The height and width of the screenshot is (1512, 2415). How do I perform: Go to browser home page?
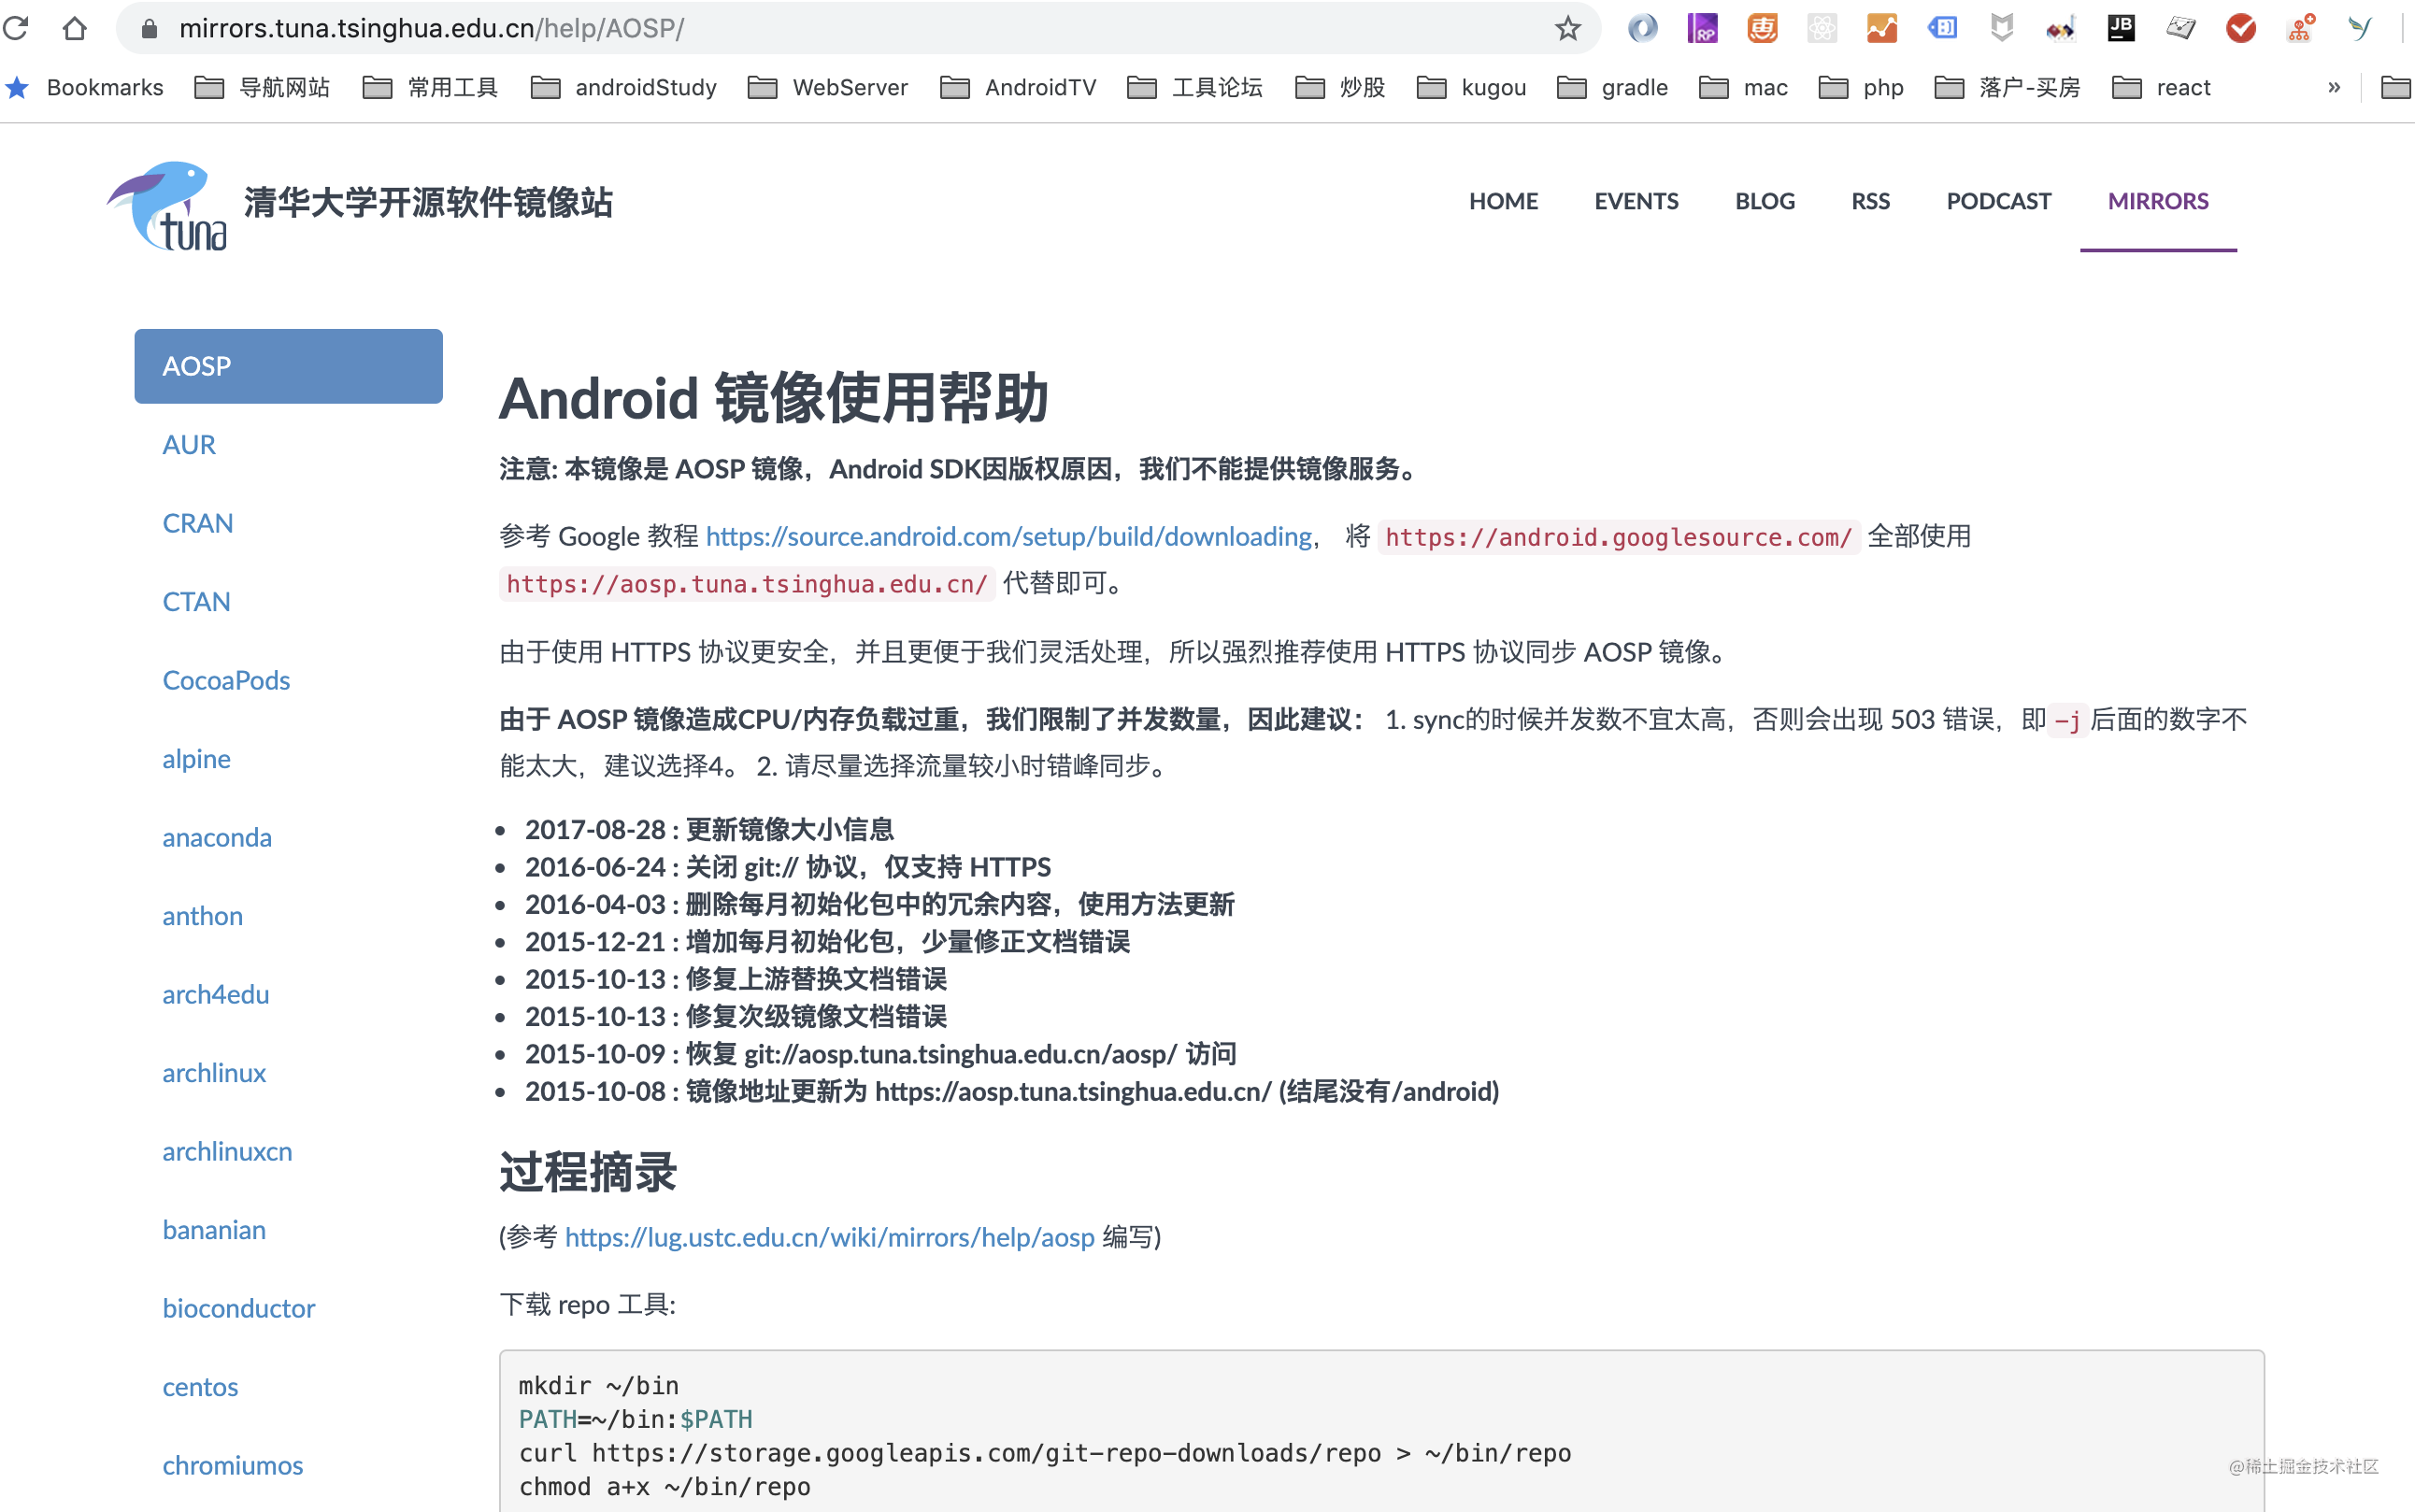pos(76,27)
